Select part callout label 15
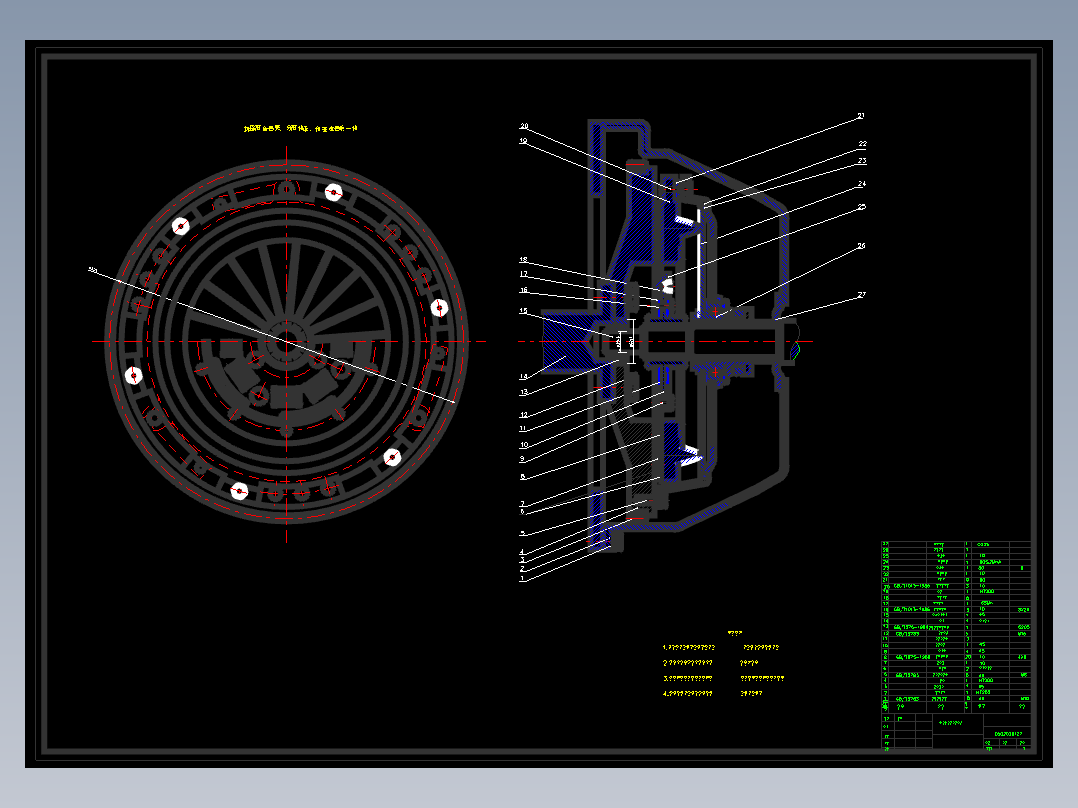 [x=523, y=311]
